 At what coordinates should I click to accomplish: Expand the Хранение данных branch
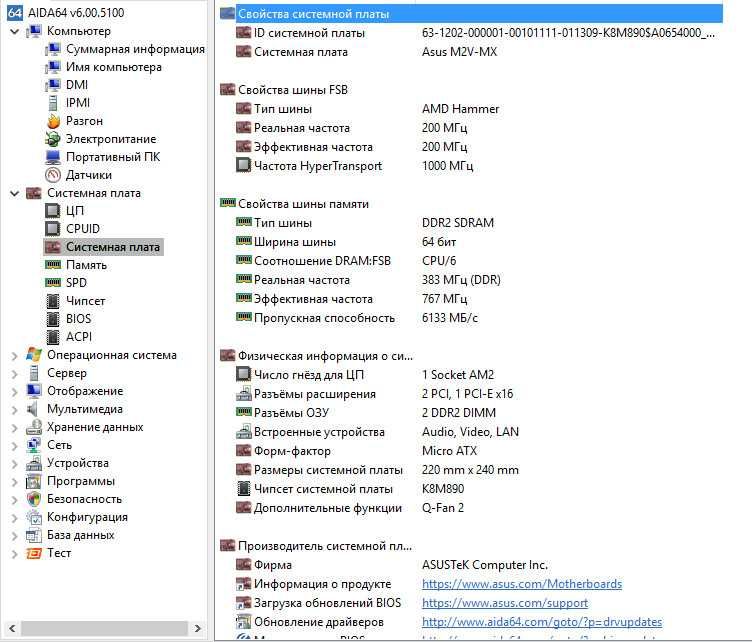15,428
